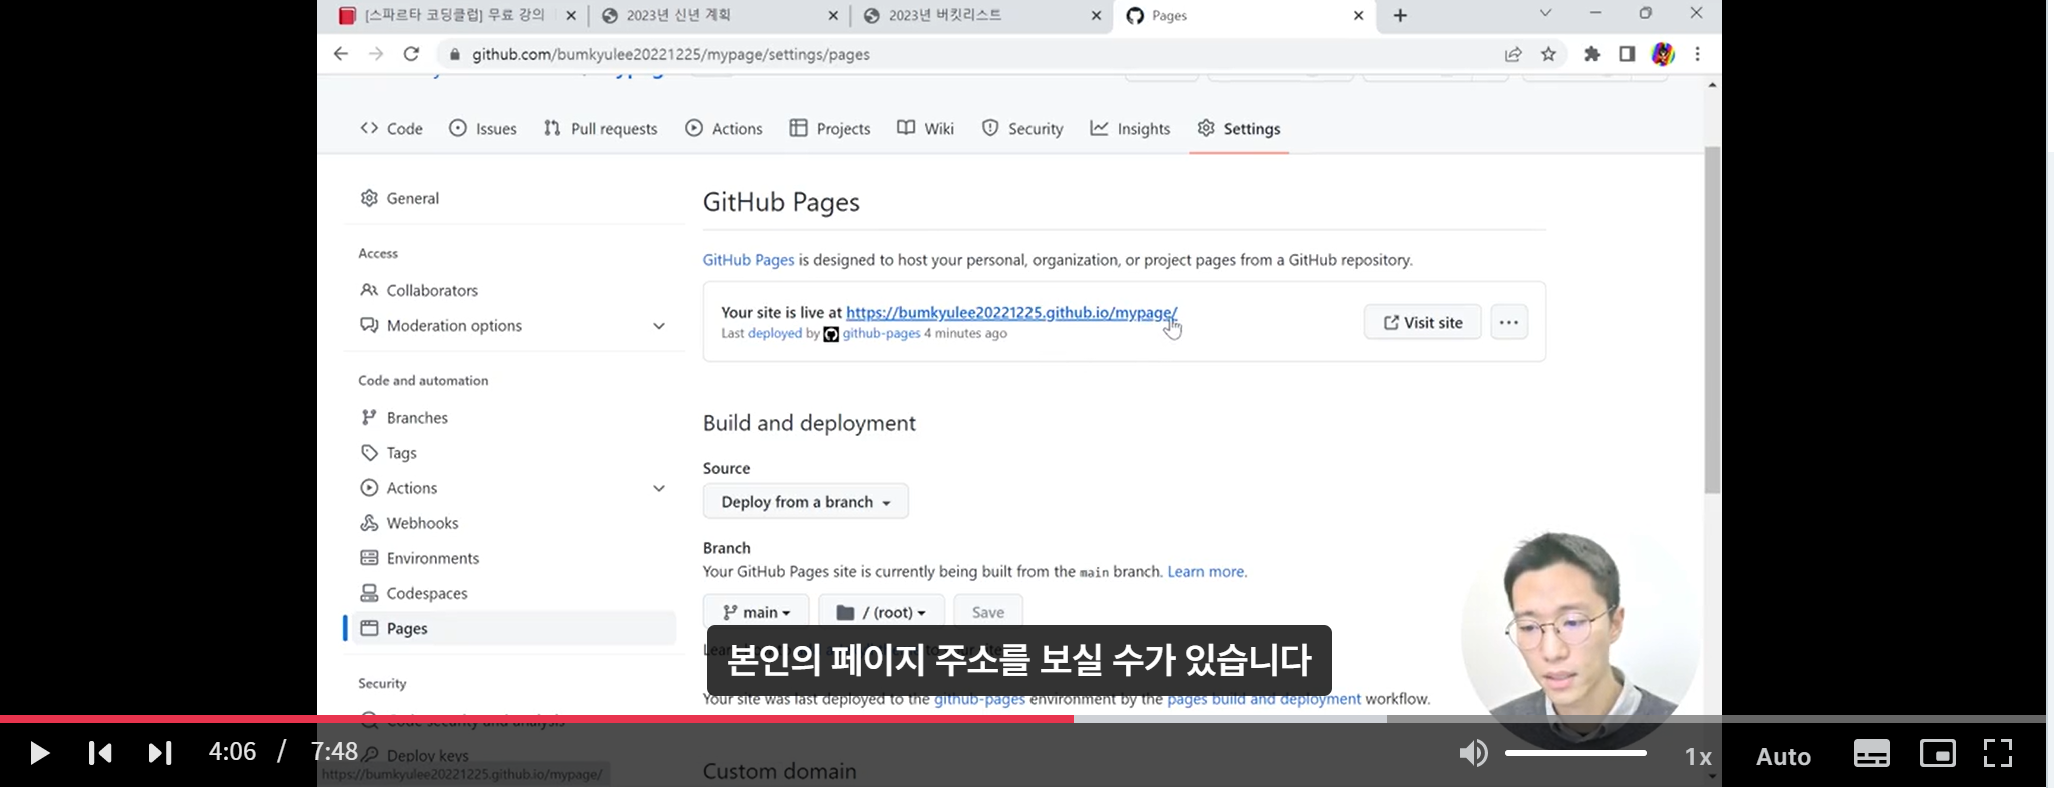Open Deploy from a branch dropdown
Screen dimensions: 2054x788
point(806,501)
